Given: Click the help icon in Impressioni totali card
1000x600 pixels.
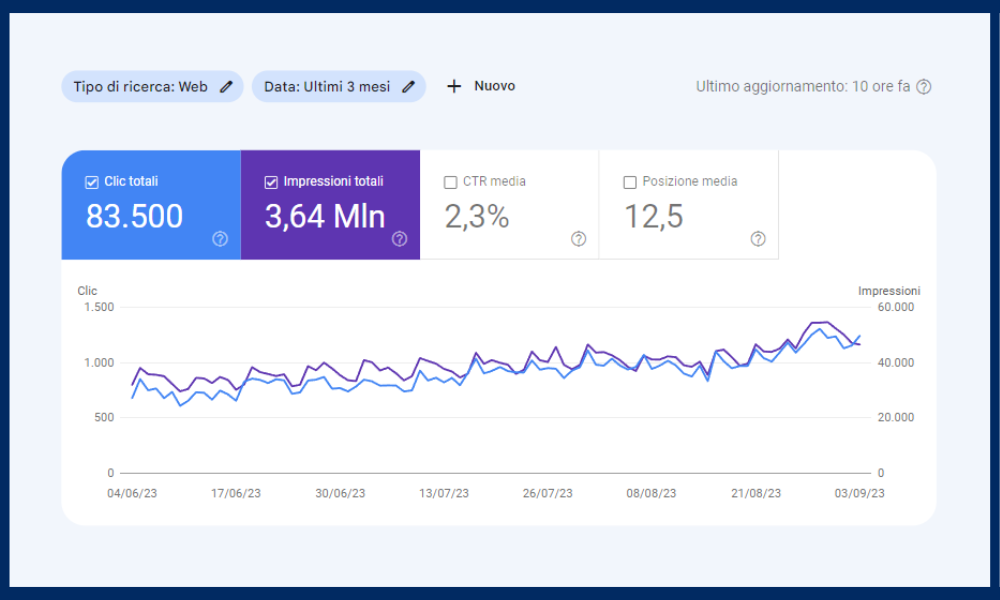Looking at the screenshot, I should [399, 239].
